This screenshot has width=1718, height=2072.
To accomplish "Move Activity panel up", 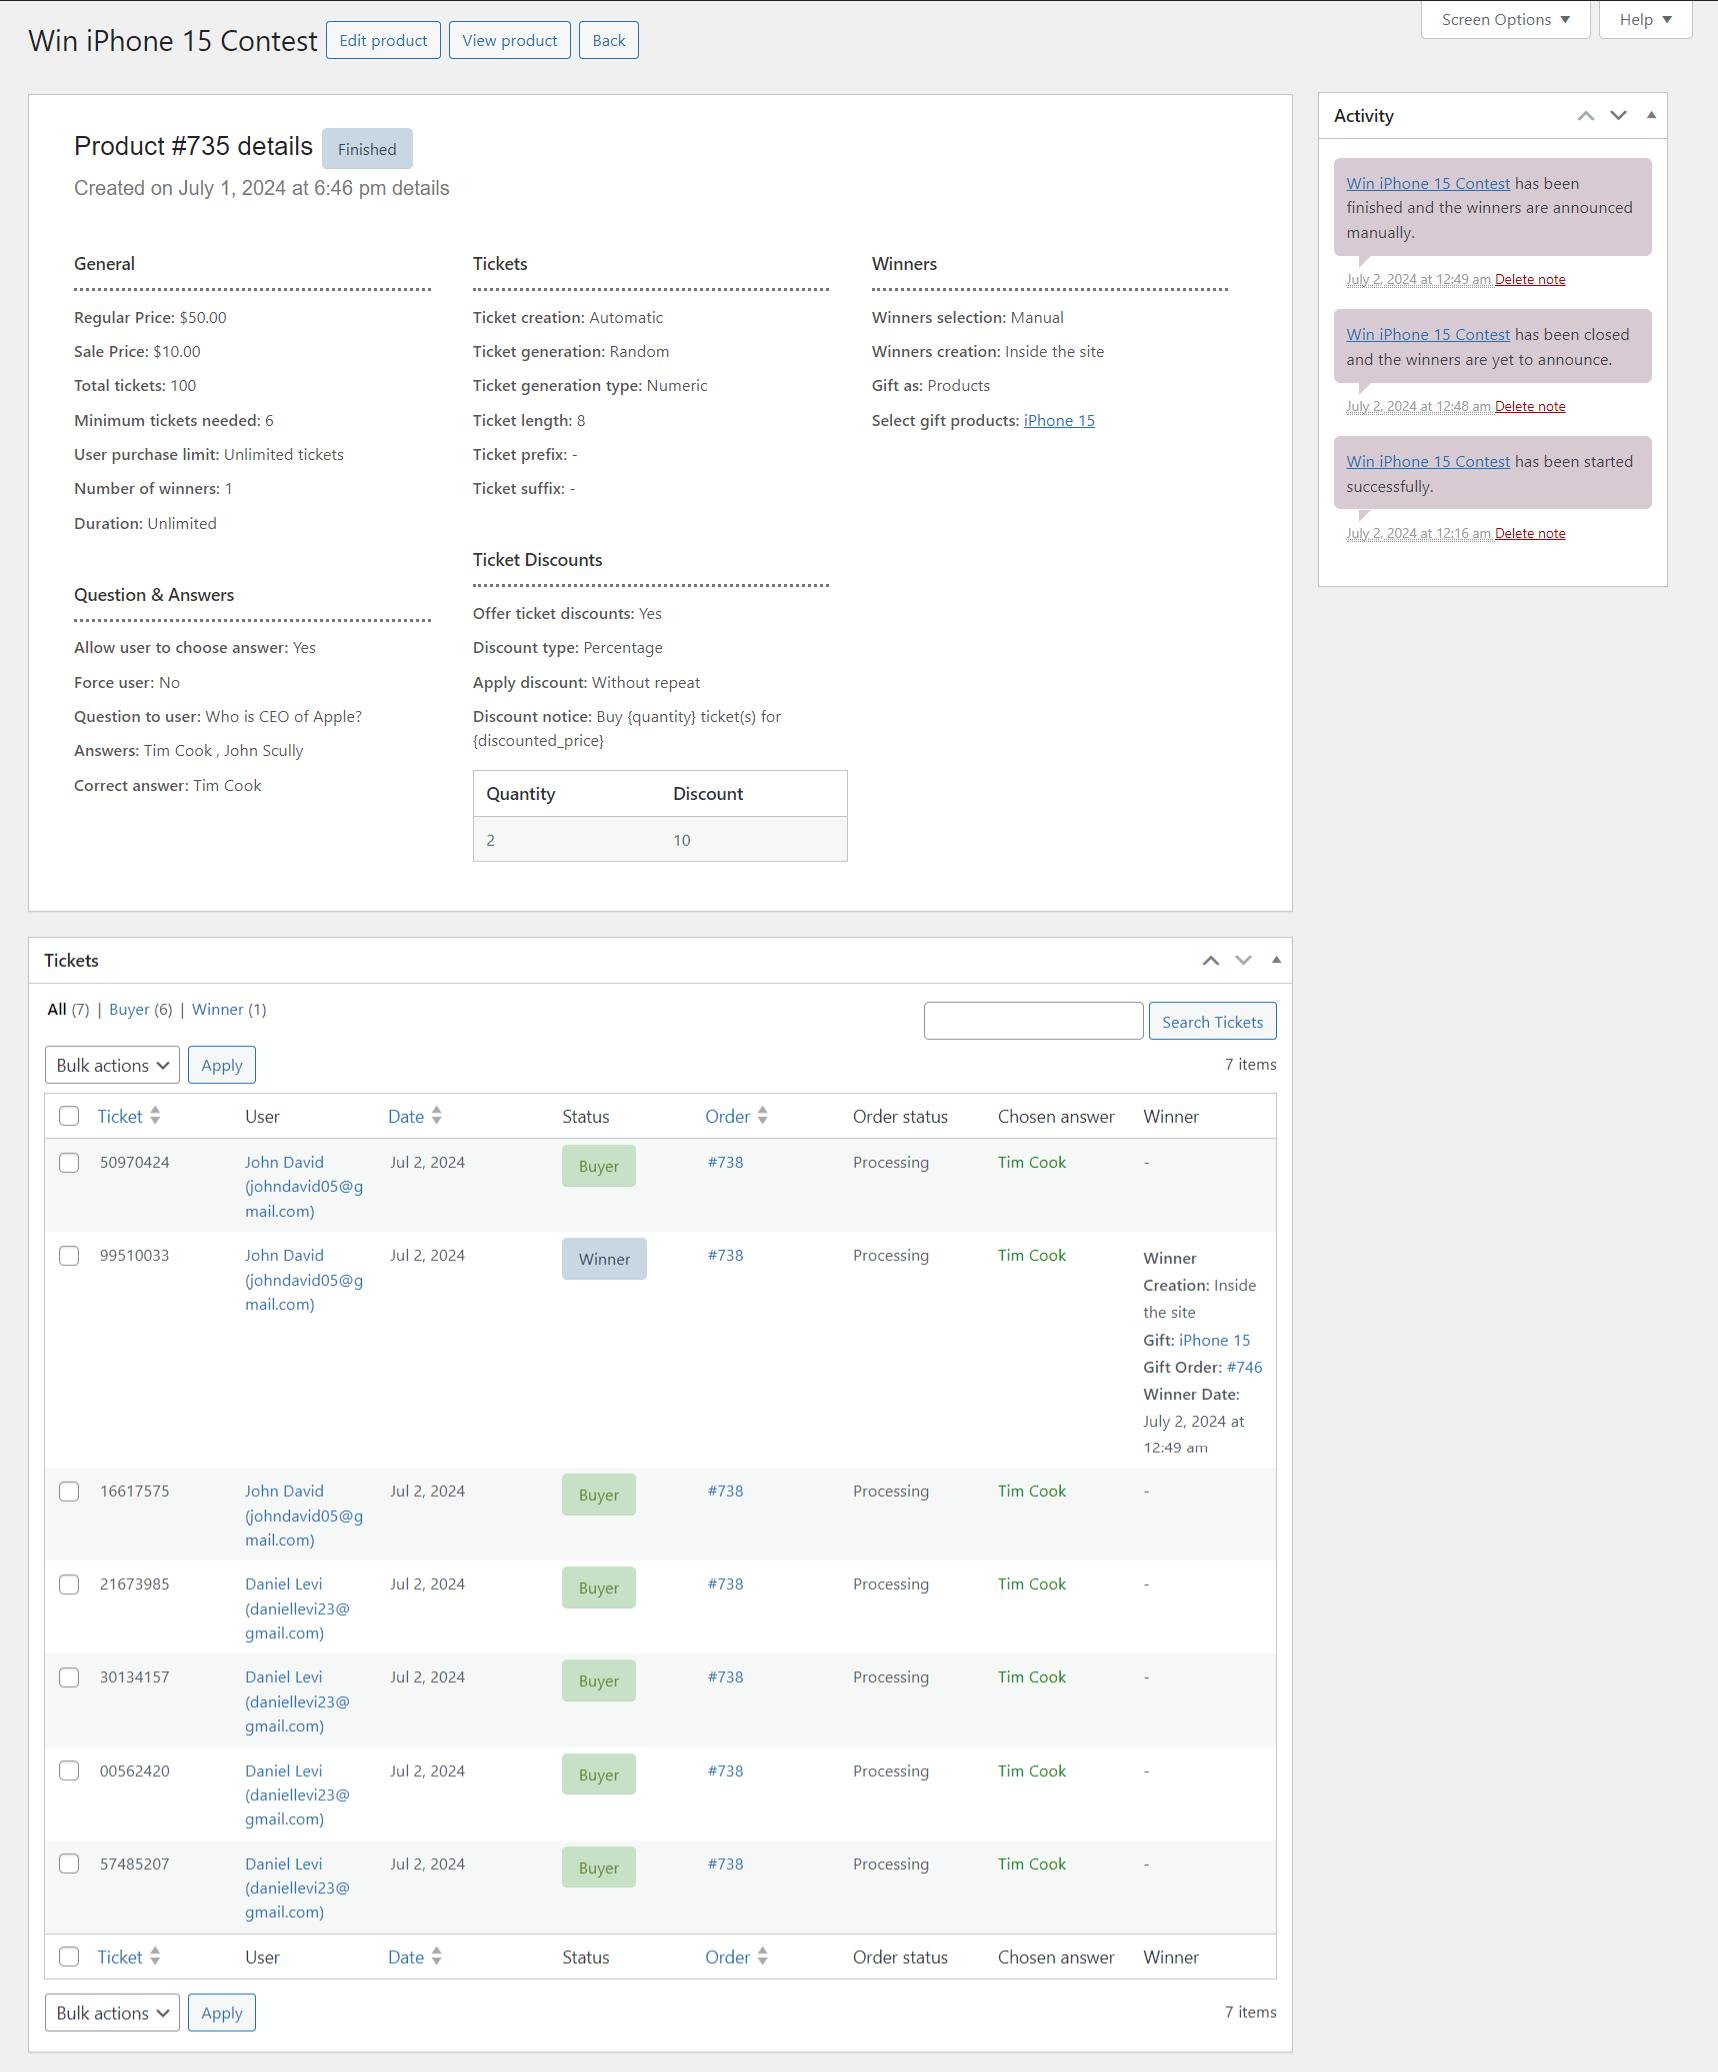I will coord(1586,116).
